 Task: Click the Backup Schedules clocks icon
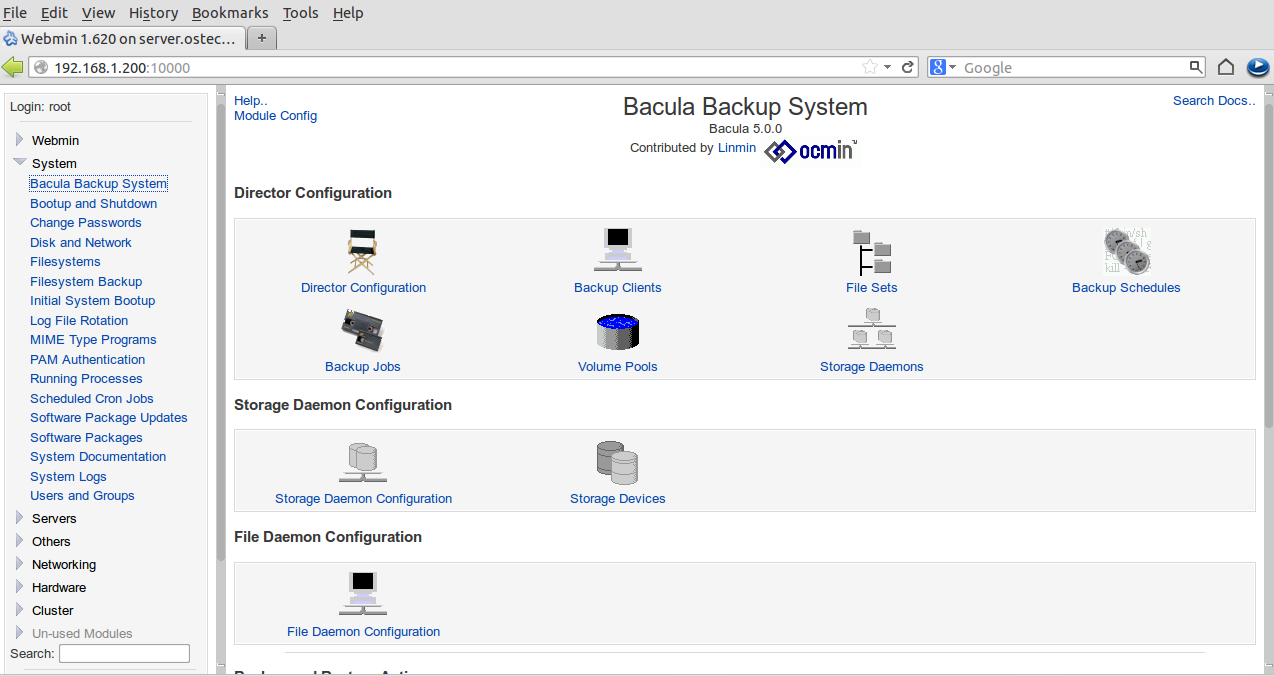1127,250
